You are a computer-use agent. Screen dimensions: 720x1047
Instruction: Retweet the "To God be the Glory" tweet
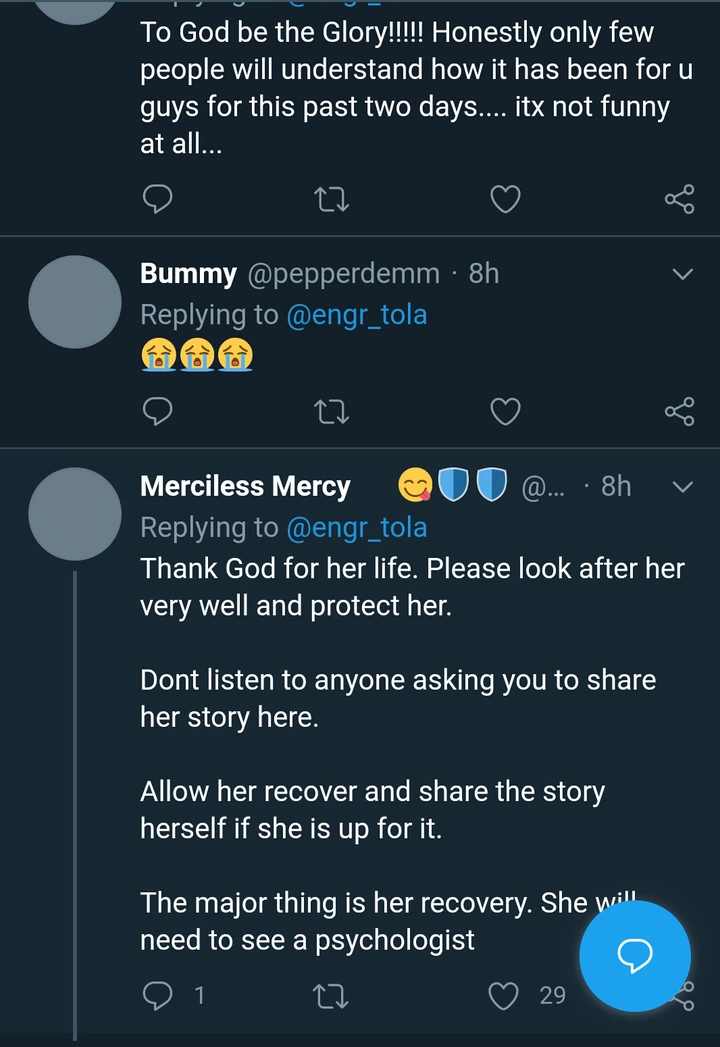pos(331,200)
